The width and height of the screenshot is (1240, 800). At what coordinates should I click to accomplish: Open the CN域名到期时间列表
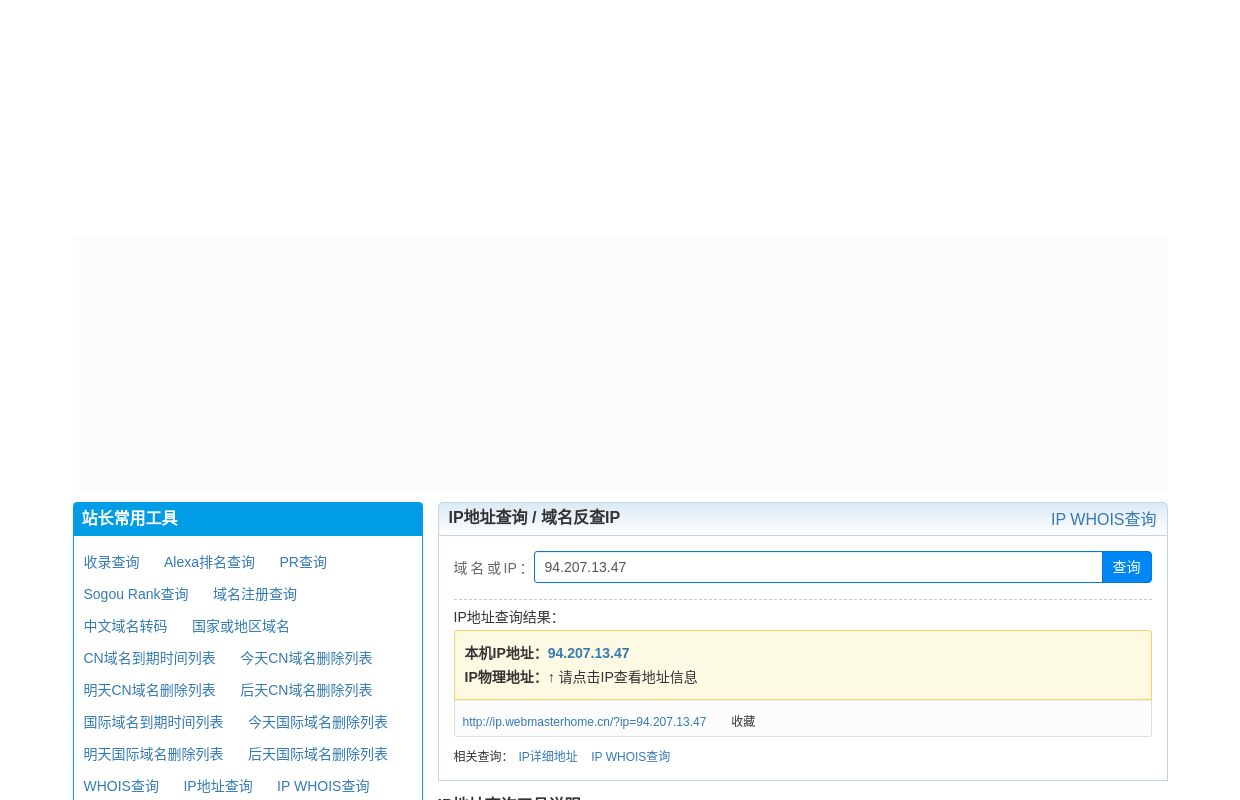coord(149,658)
